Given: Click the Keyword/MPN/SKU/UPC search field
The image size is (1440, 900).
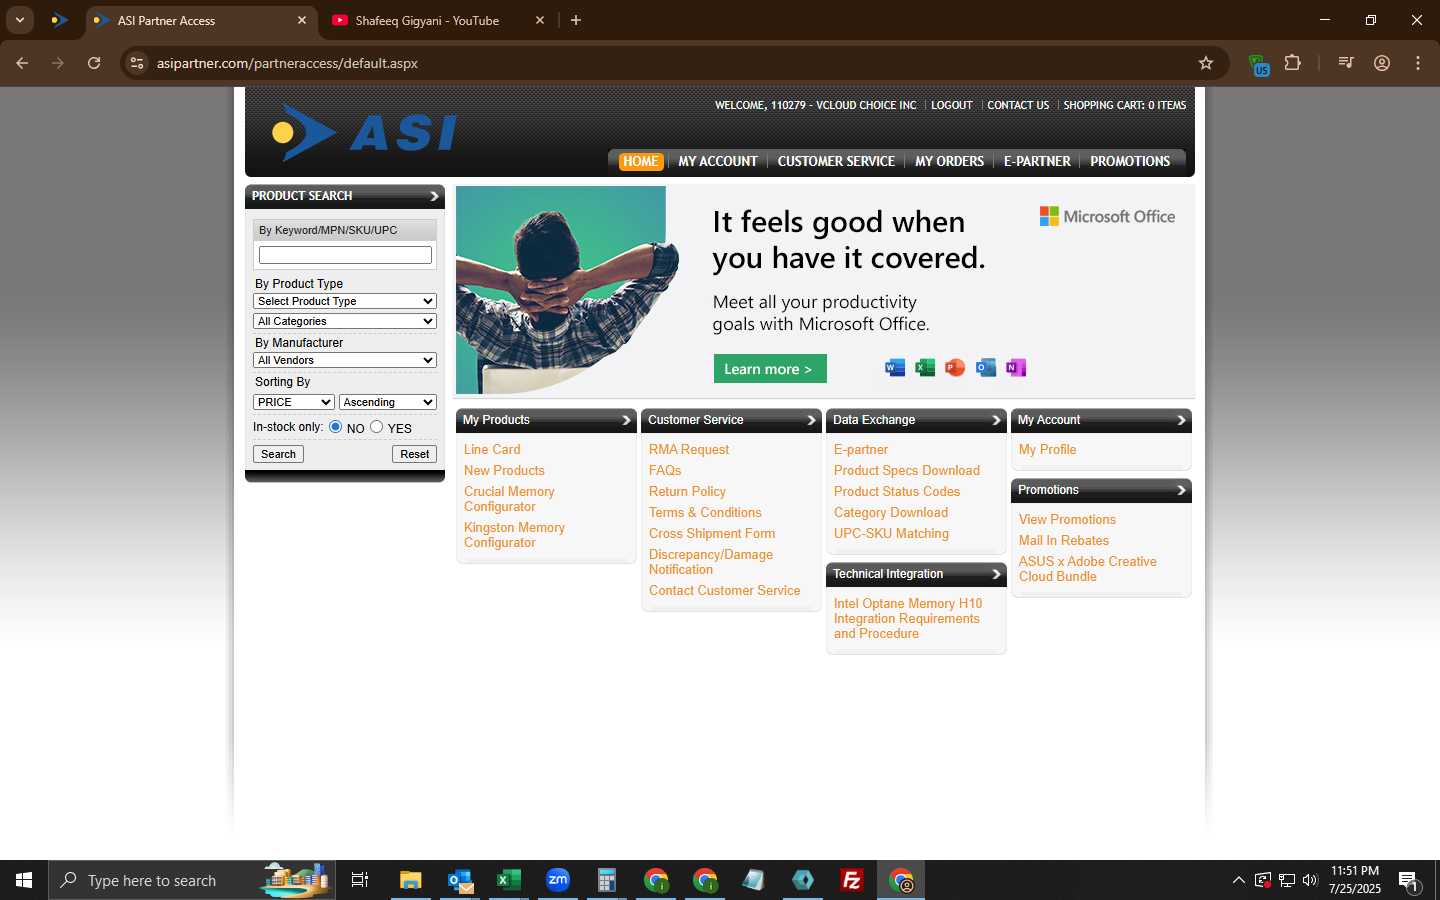Looking at the screenshot, I should tap(345, 255).
